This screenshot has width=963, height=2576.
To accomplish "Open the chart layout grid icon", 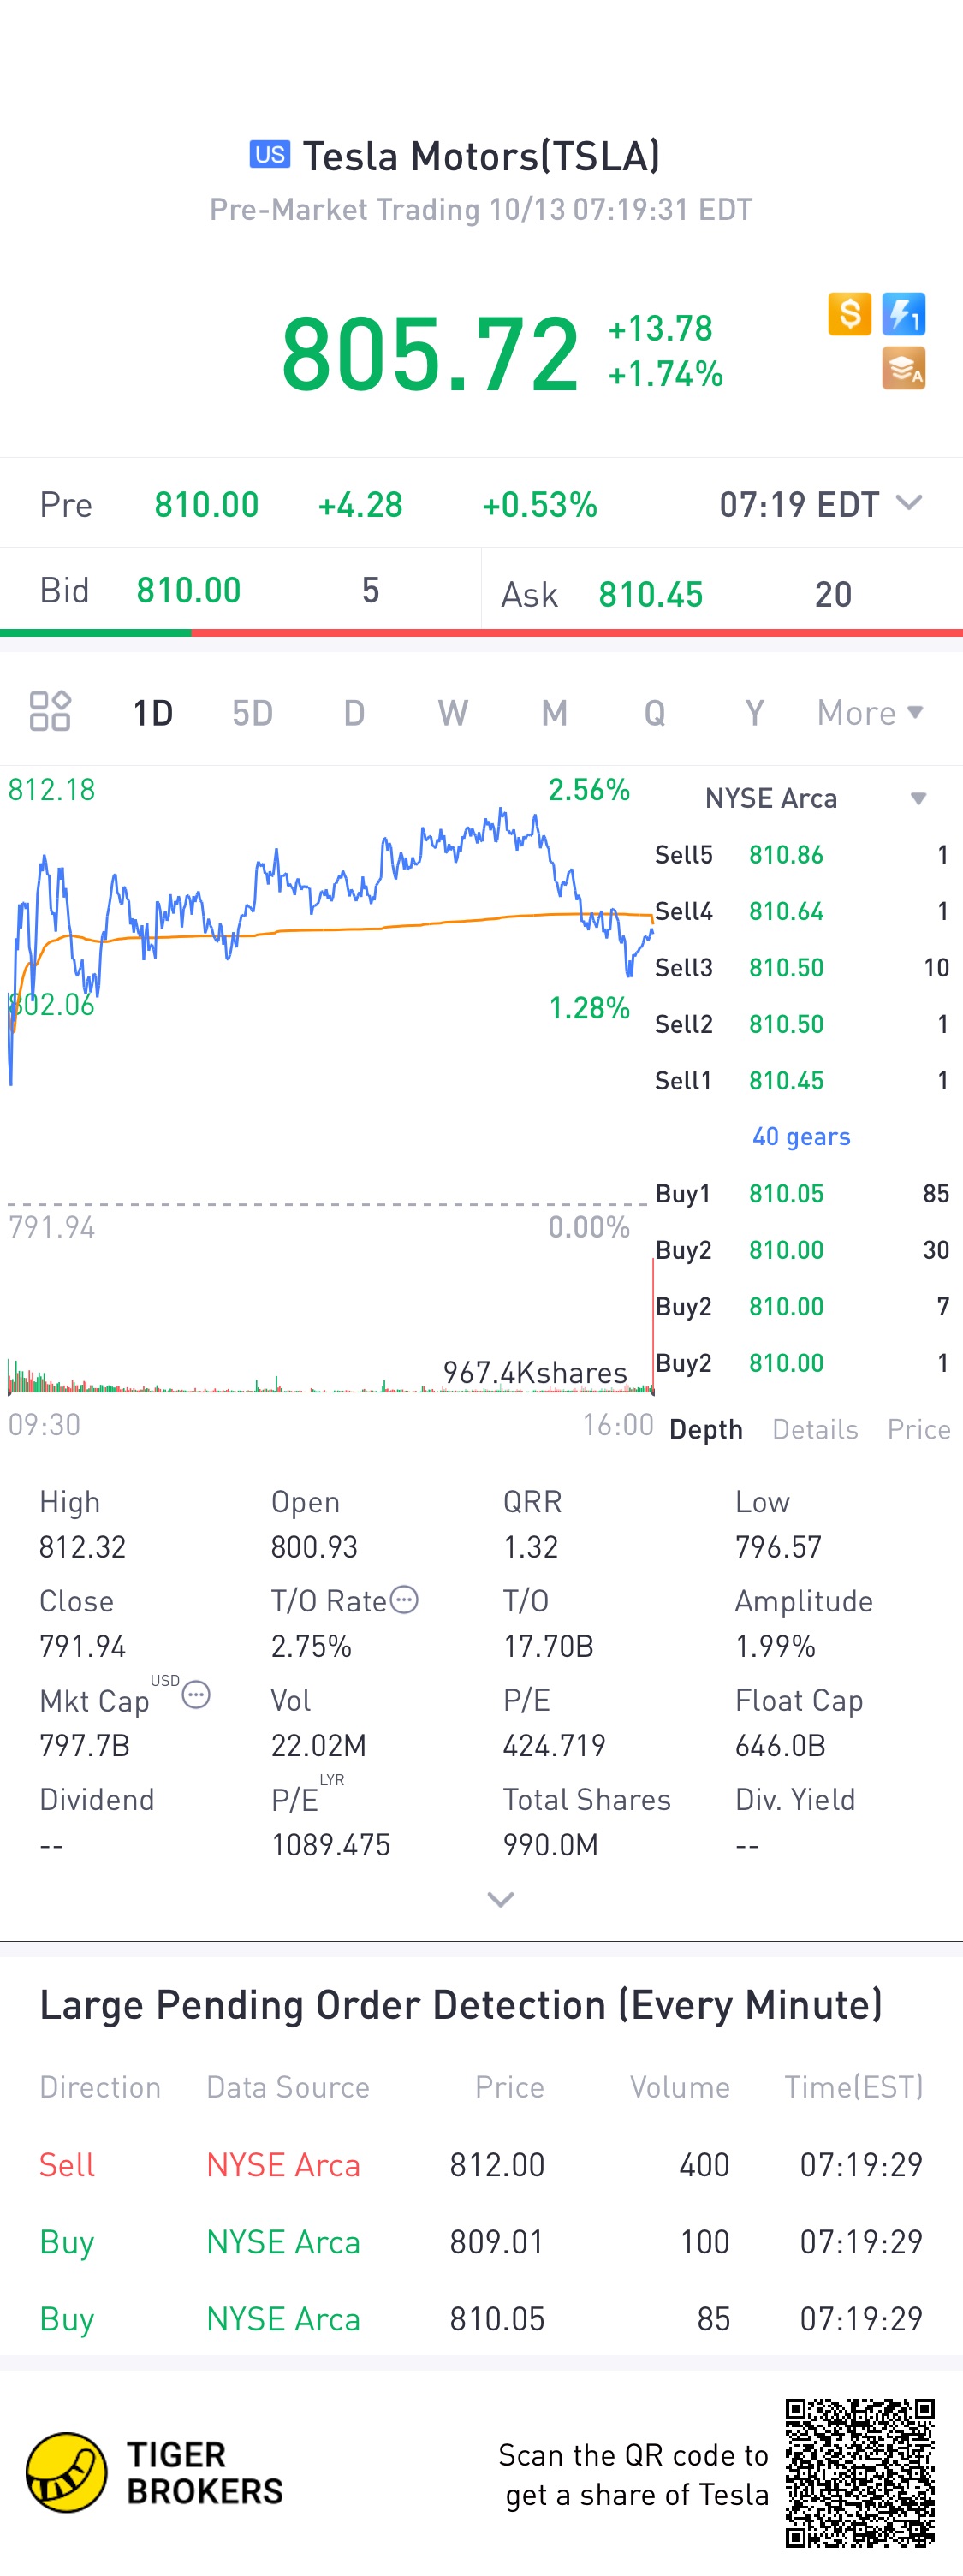I will 50,712.
